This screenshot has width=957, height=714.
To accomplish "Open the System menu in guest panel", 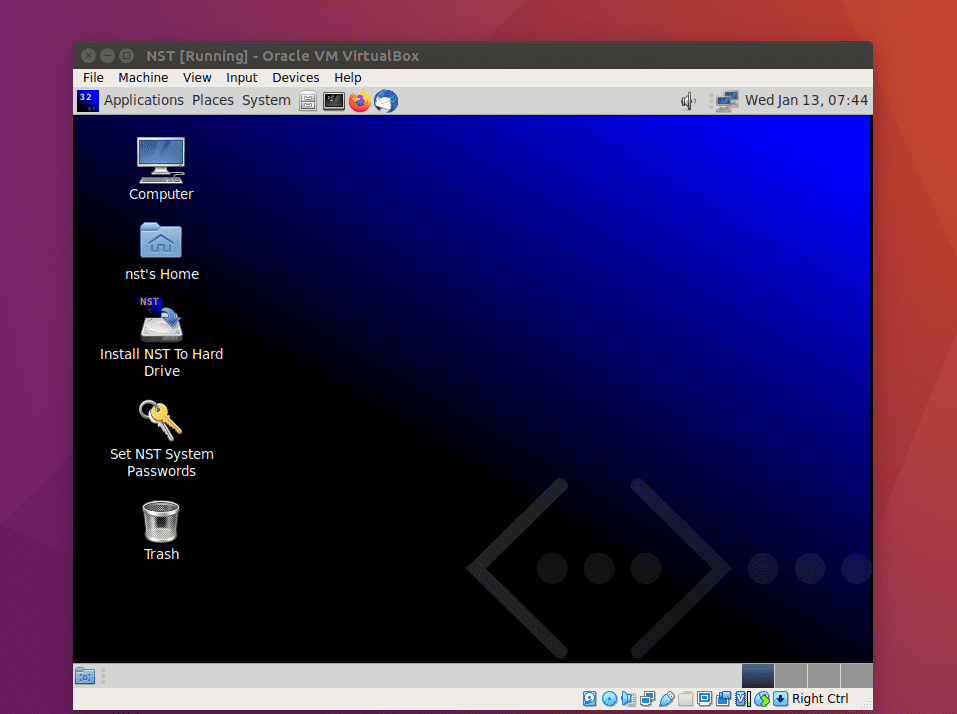I will click(x=266, y=100).
